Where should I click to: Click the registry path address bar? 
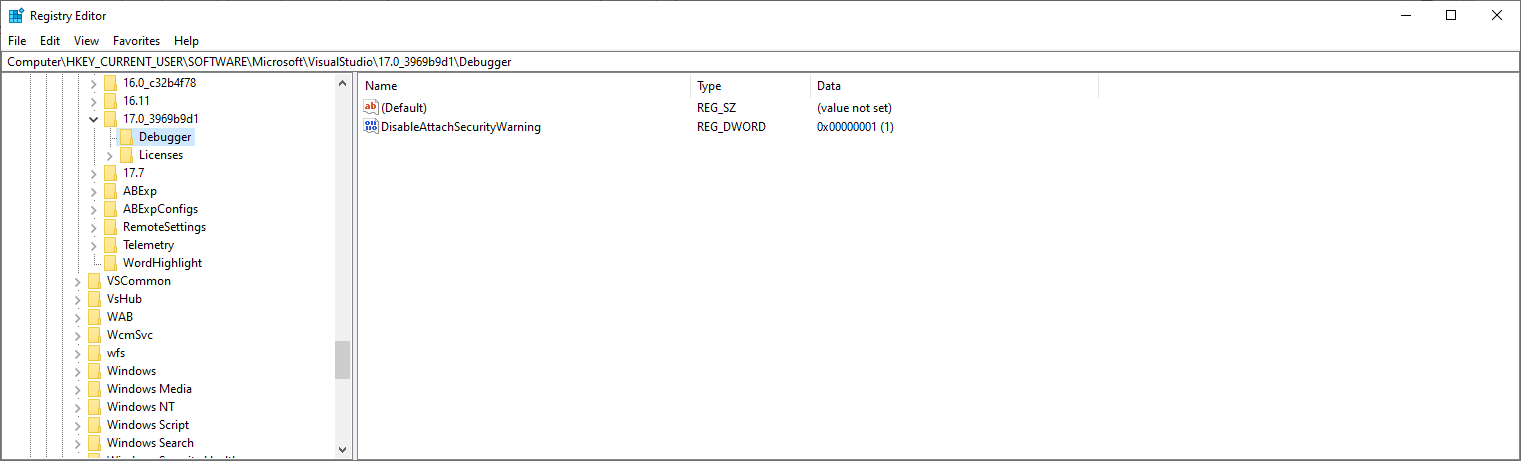760,62
